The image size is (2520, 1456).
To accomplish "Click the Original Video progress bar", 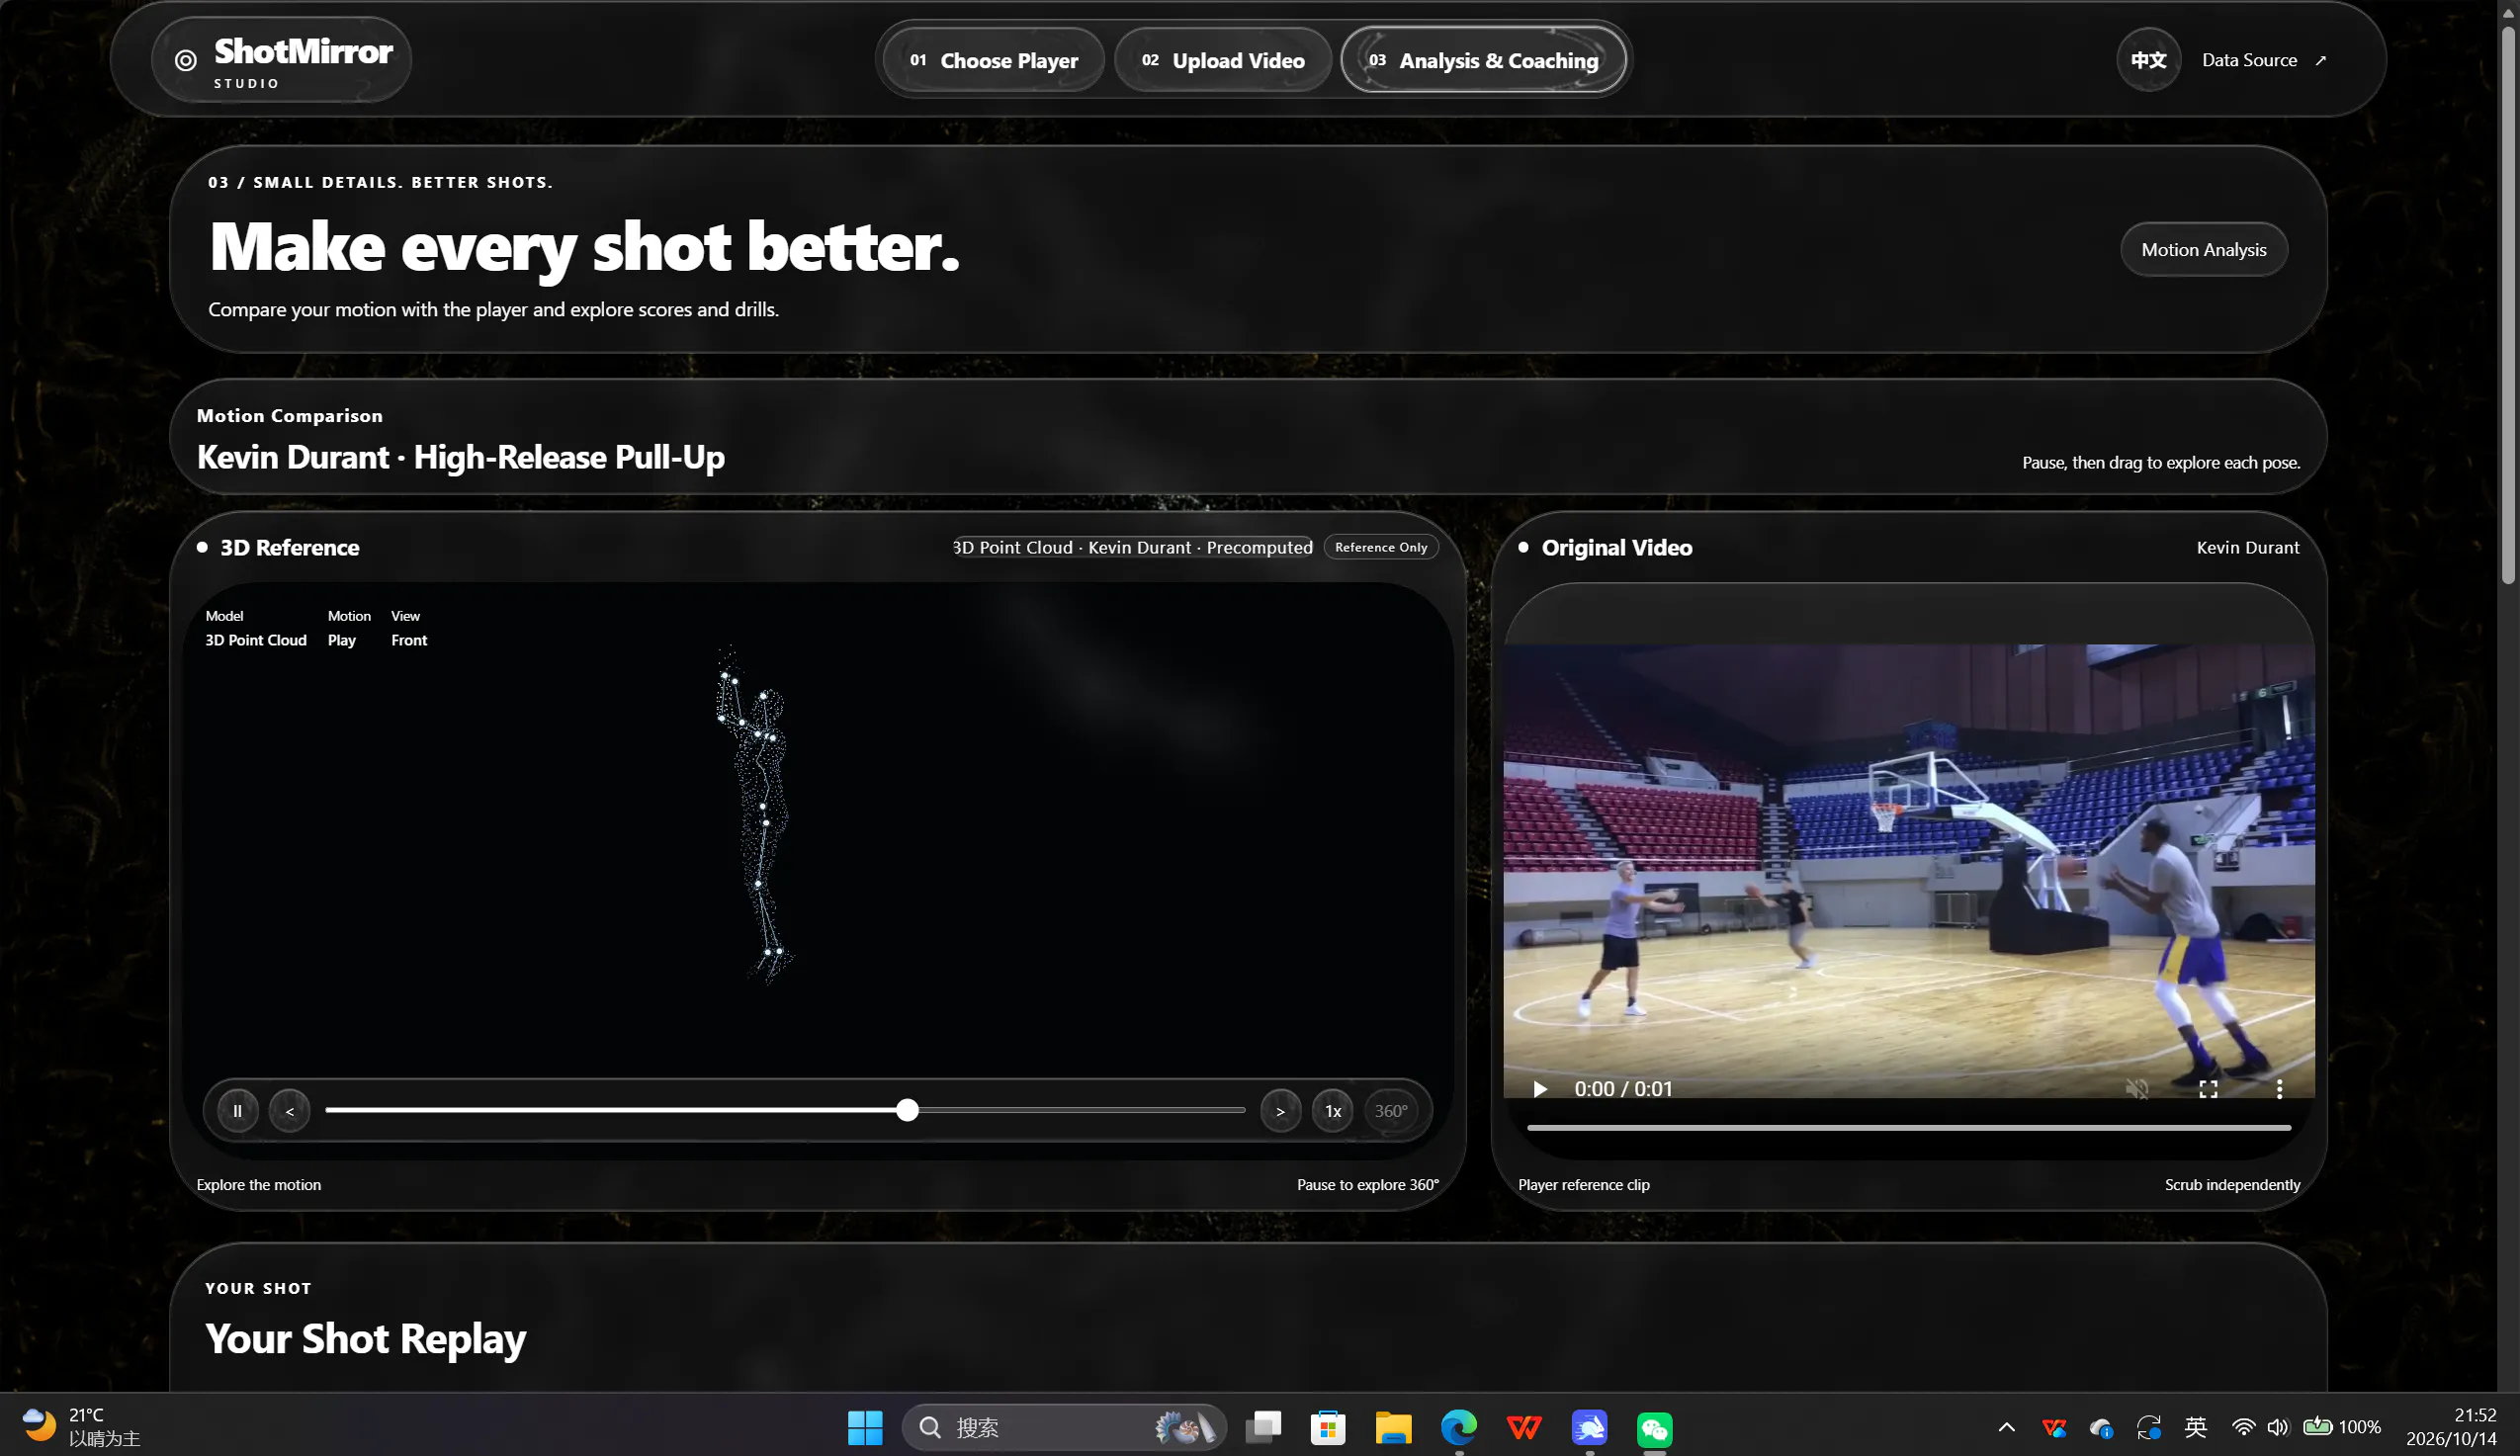I will (1908, 1127).
